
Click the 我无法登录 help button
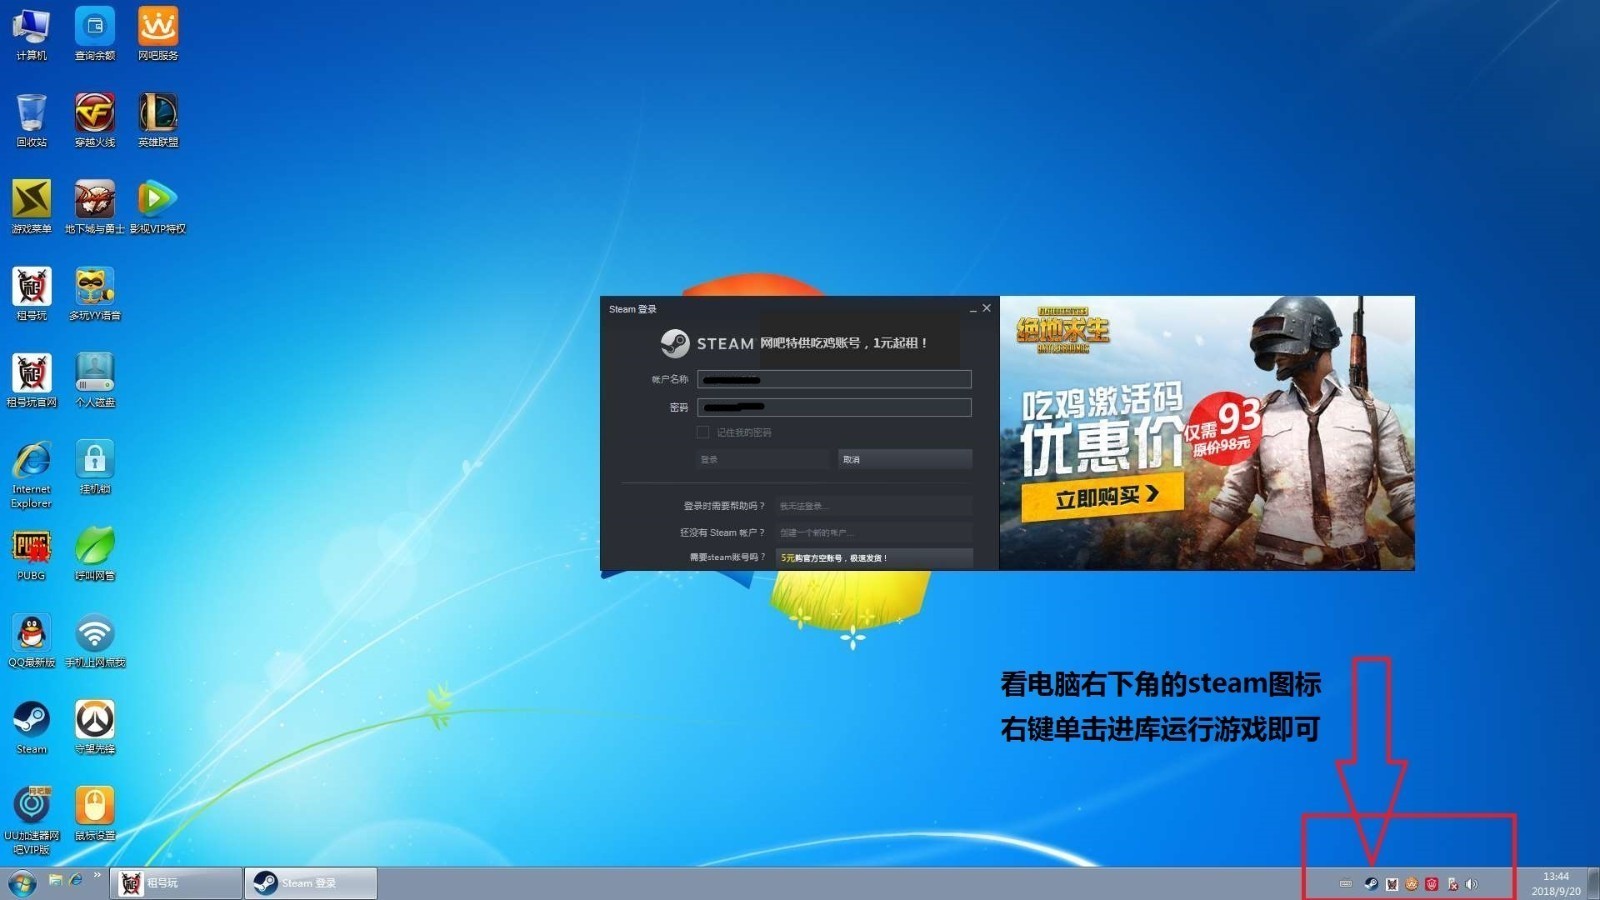[874, 506]
